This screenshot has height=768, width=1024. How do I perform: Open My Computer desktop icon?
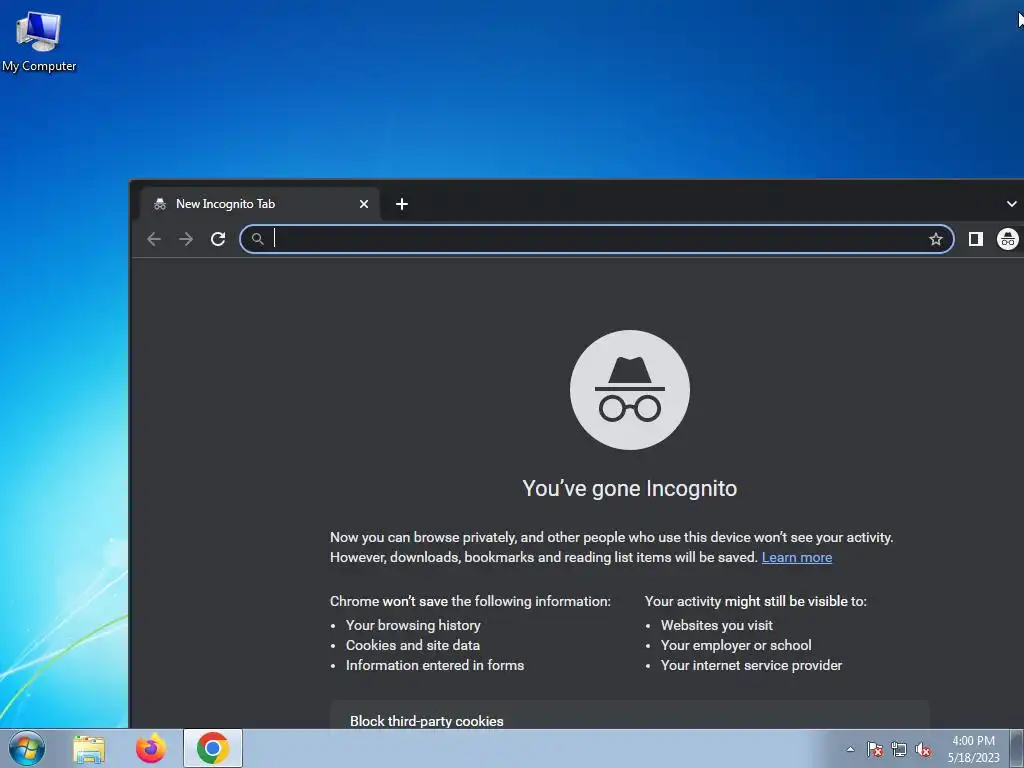39,40
